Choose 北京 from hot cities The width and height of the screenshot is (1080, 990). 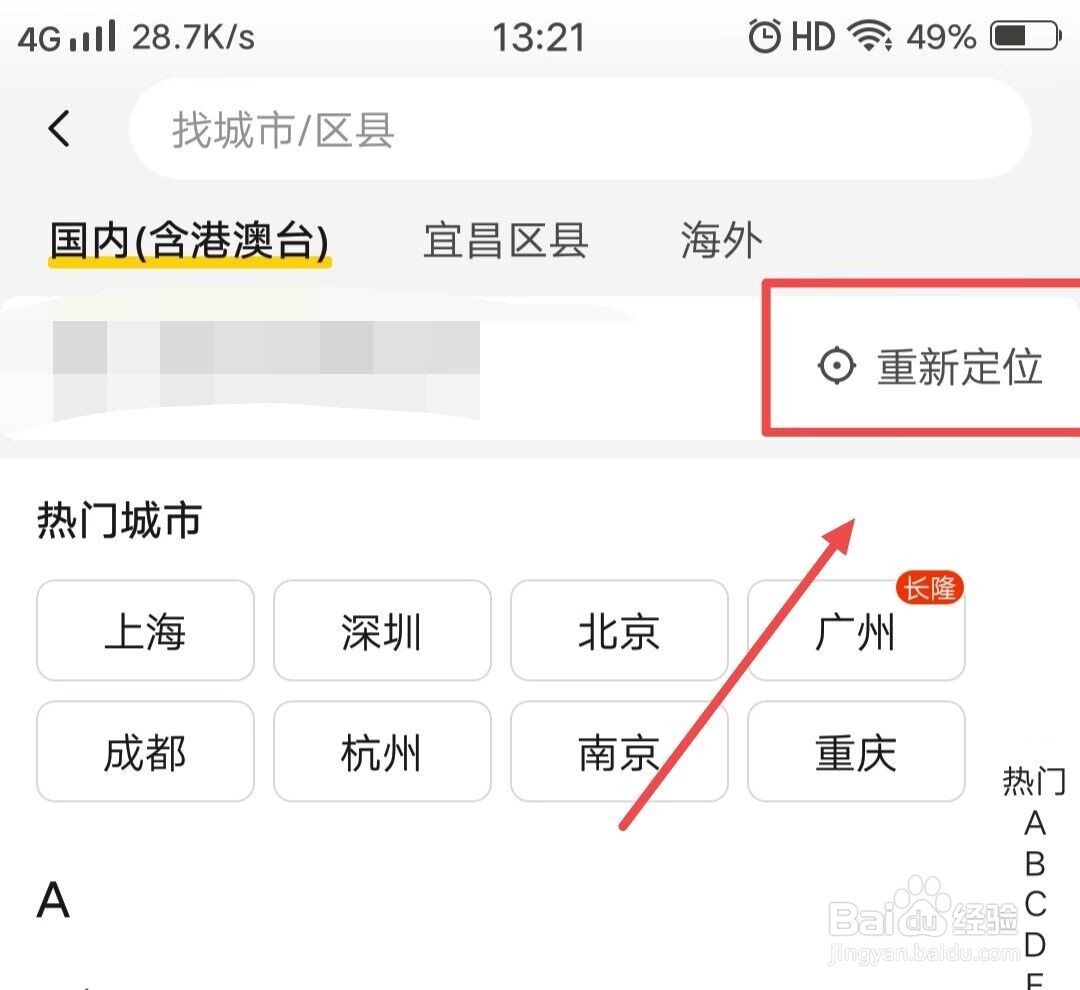pyautogui.click(x=619, y=630)
